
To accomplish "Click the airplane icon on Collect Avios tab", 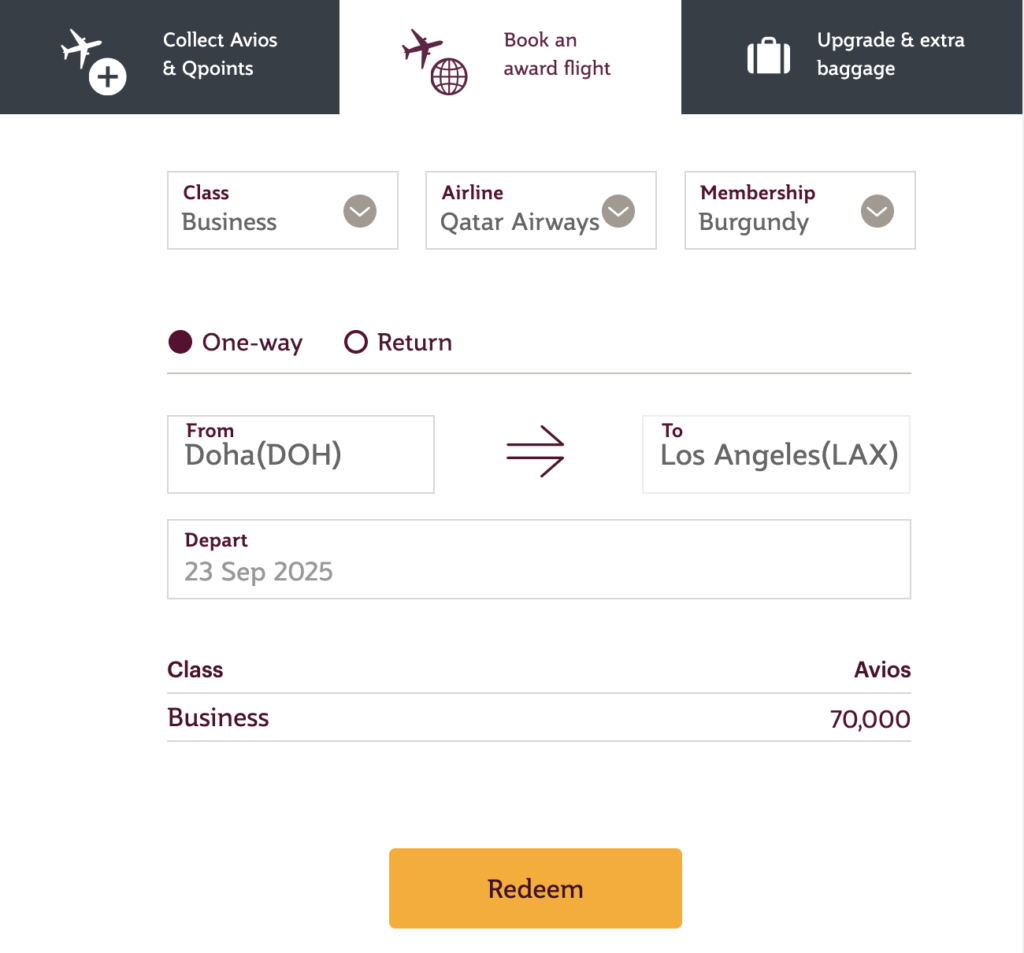I will [x=80, y=50].
